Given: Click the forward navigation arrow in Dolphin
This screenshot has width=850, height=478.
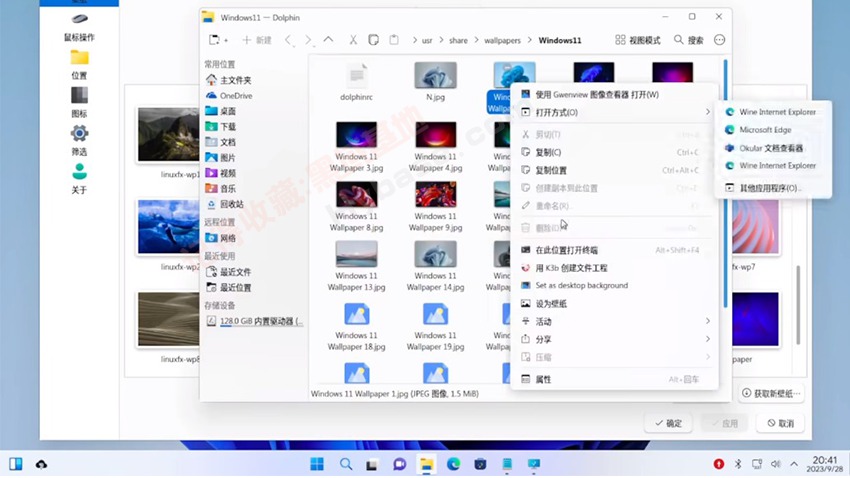Looking at the screenshot, I should coord(308,40).
